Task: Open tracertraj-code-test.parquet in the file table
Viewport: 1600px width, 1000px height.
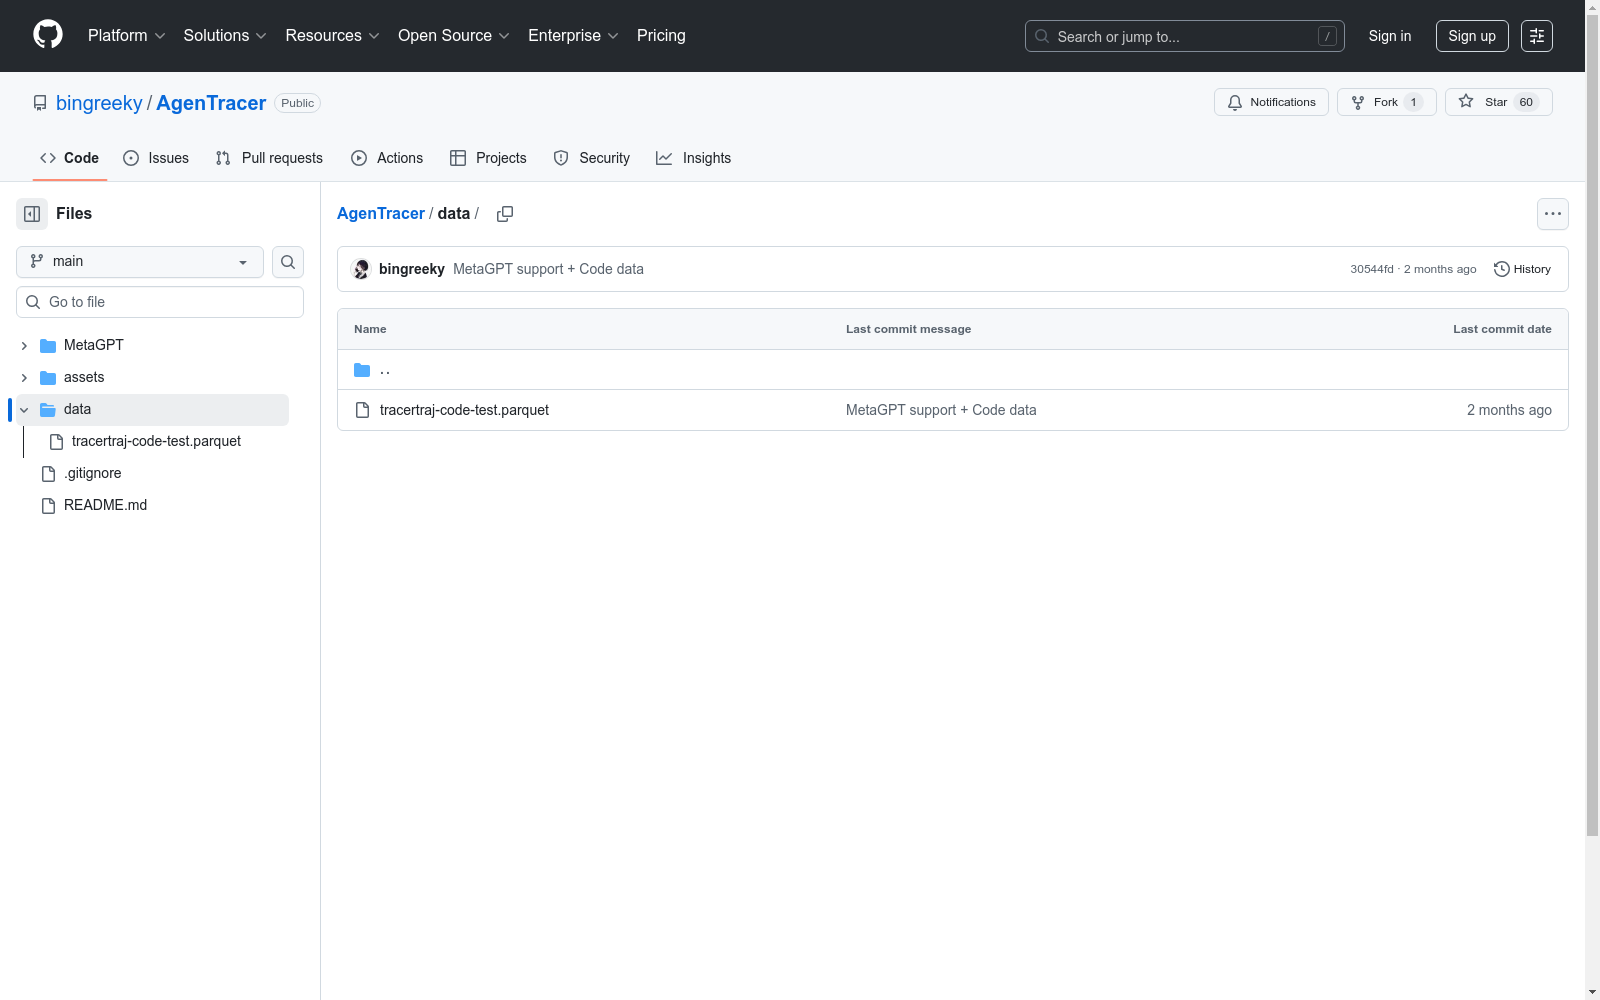Action: click(464, 410)
